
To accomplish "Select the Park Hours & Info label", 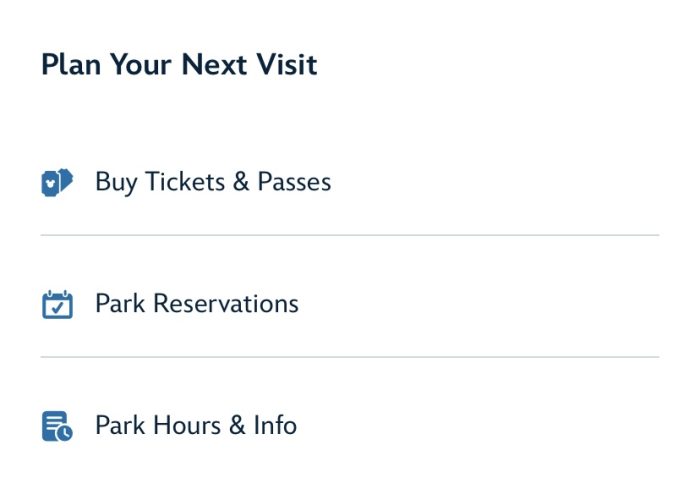I will 195,426.
